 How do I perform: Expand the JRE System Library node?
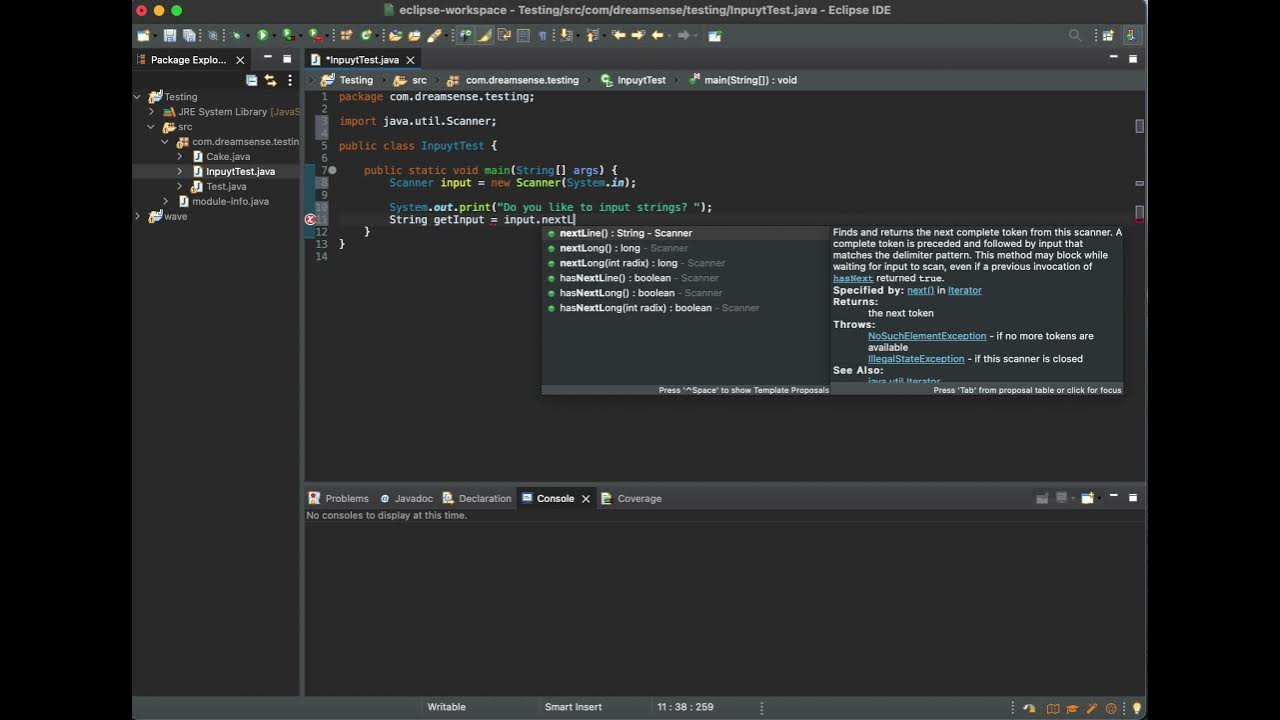tap(152, 112)
